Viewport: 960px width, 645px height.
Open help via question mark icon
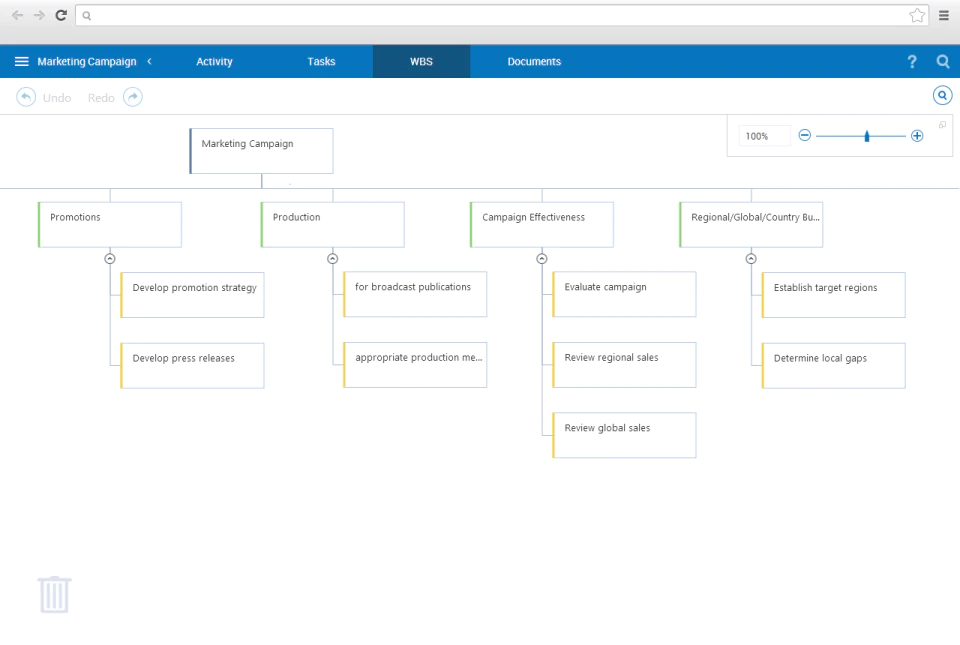[912, 61]
